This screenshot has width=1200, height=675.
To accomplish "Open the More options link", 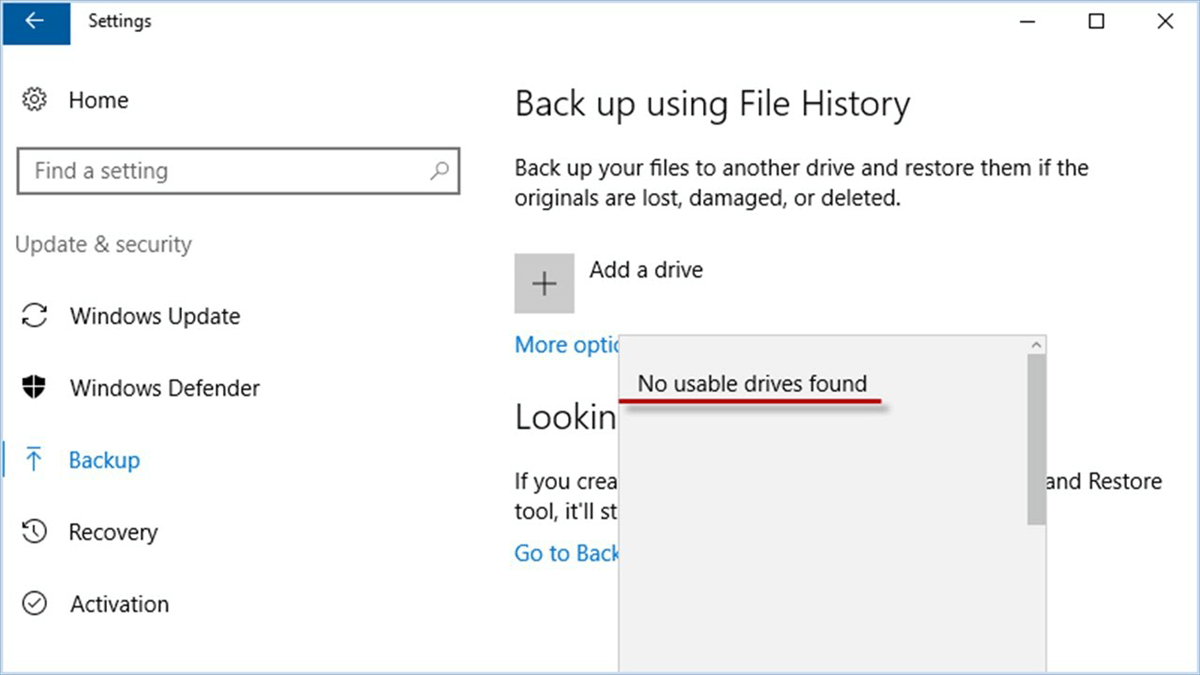I will click(566, 345).
